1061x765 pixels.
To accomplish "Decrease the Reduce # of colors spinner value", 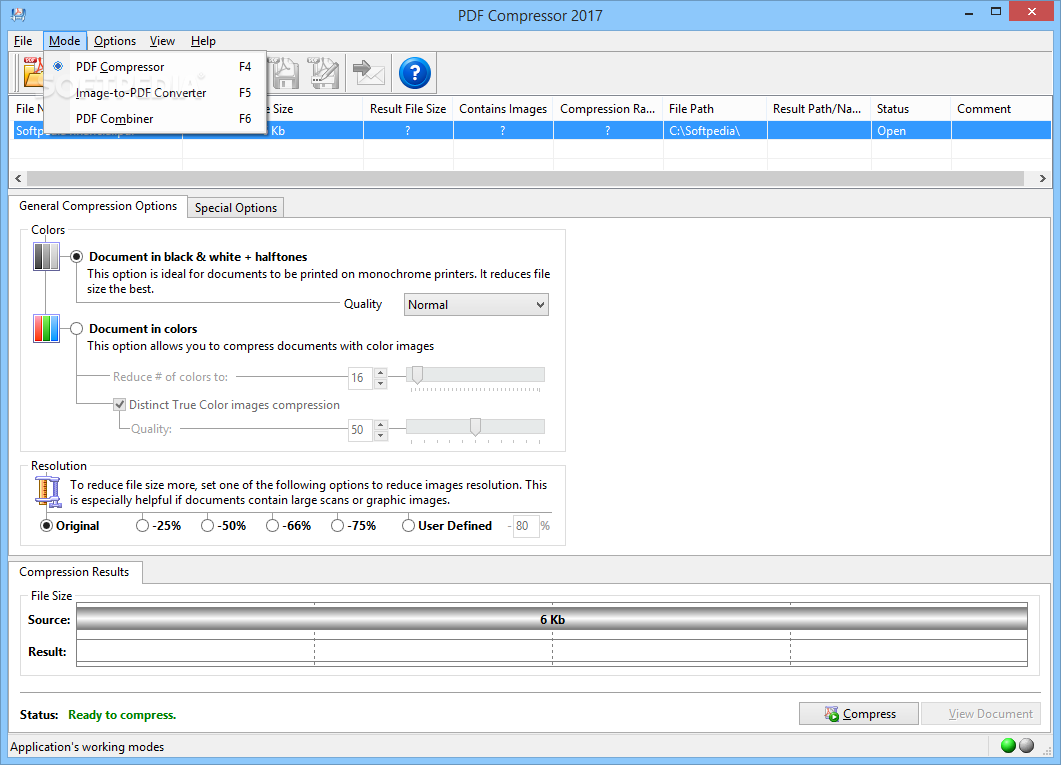I will (380, 383).
